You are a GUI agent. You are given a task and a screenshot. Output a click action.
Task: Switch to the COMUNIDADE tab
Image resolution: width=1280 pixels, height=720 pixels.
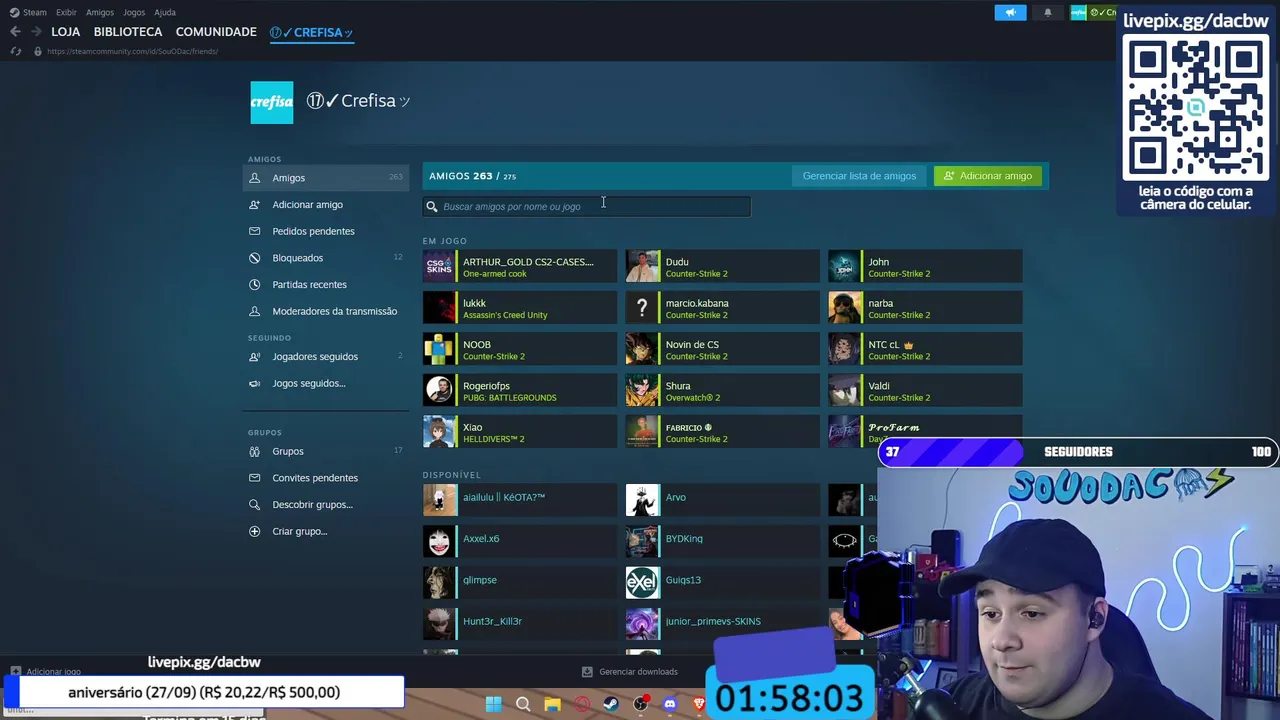point(216,32)
